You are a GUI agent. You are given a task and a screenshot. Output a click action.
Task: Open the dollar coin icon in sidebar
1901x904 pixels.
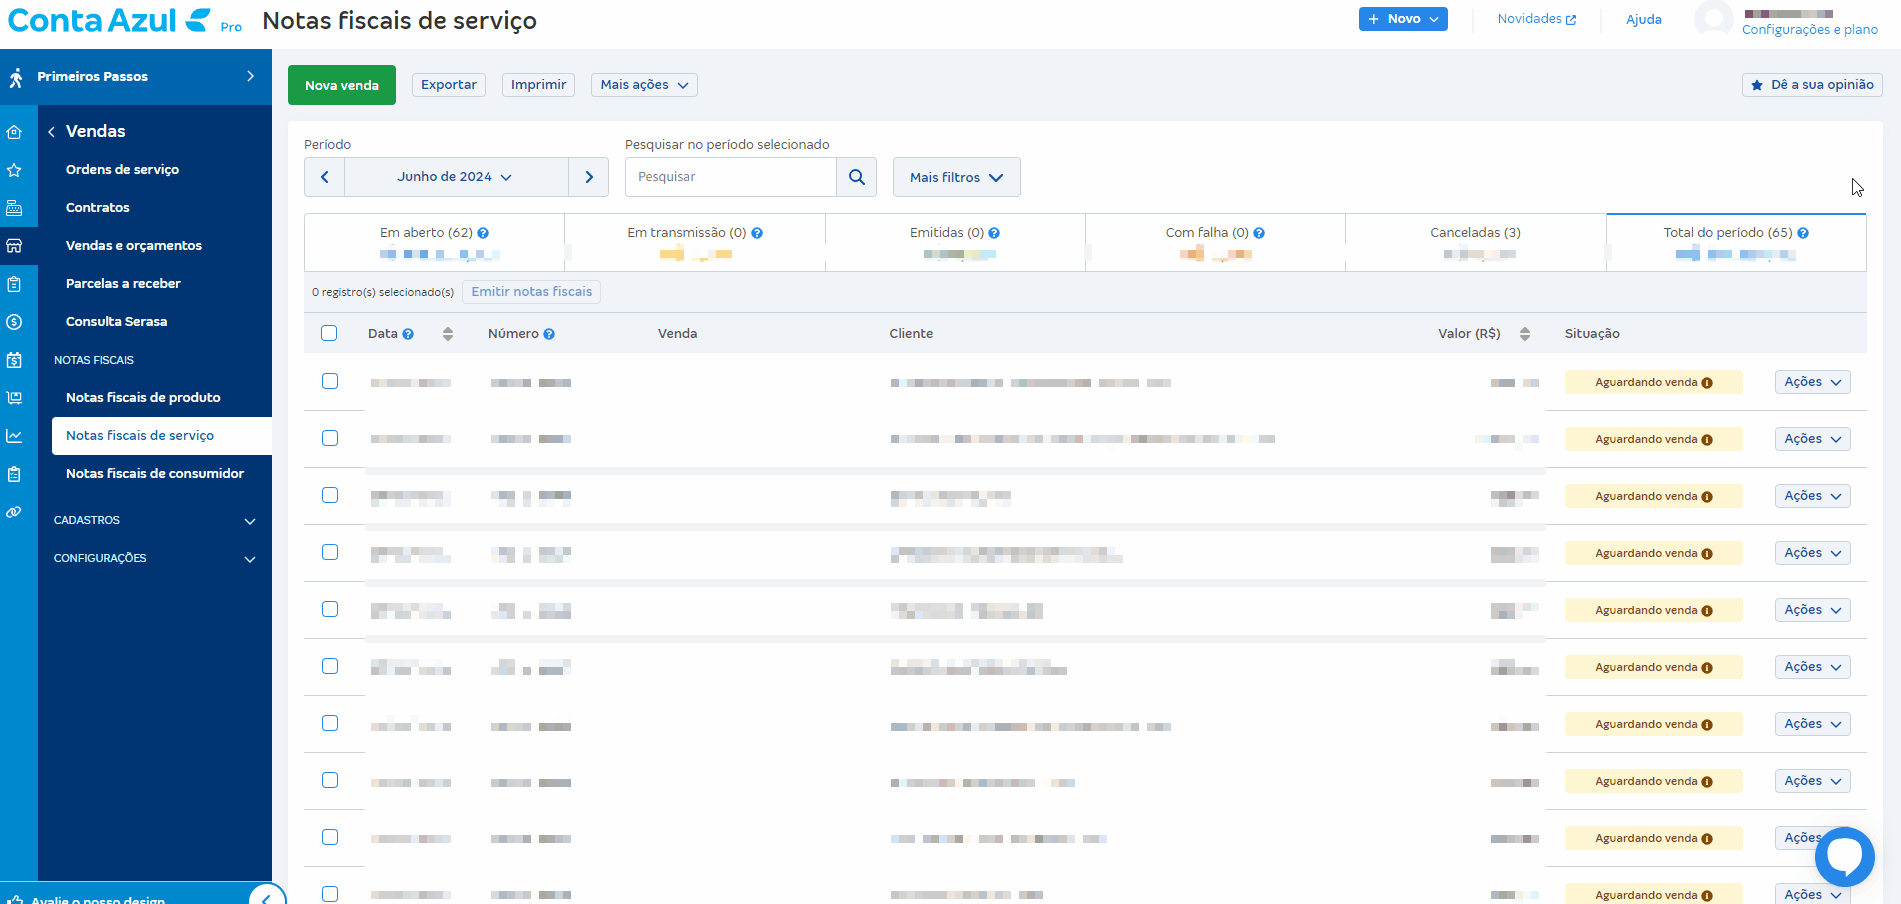point(14,322)
